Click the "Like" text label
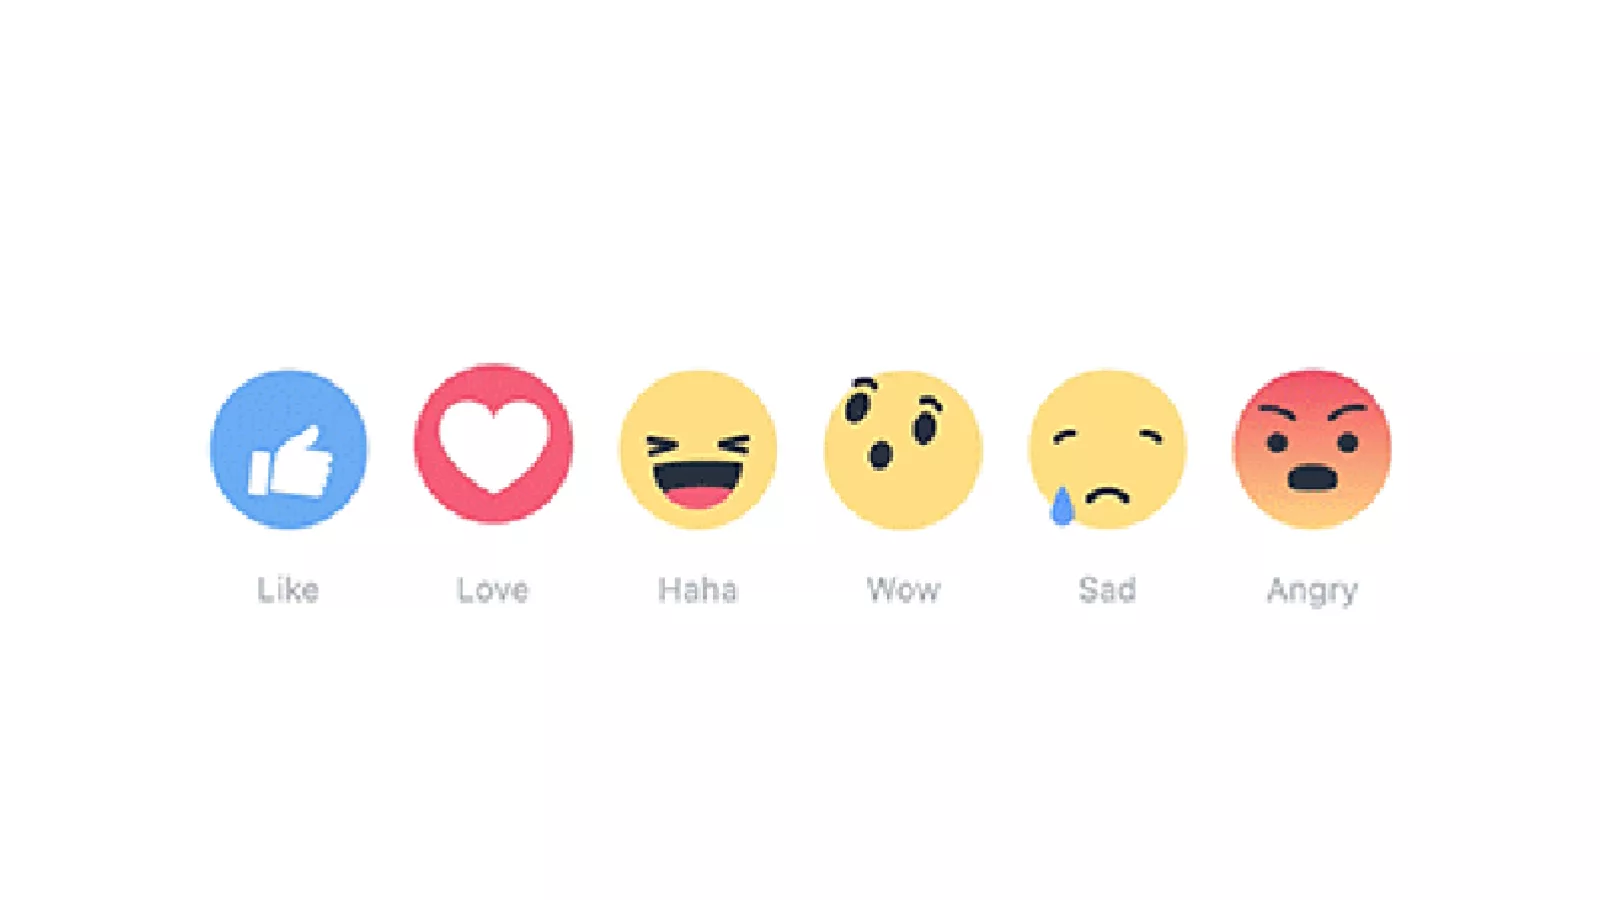Viewport: 1600px width, 900px height. [288, 590]
